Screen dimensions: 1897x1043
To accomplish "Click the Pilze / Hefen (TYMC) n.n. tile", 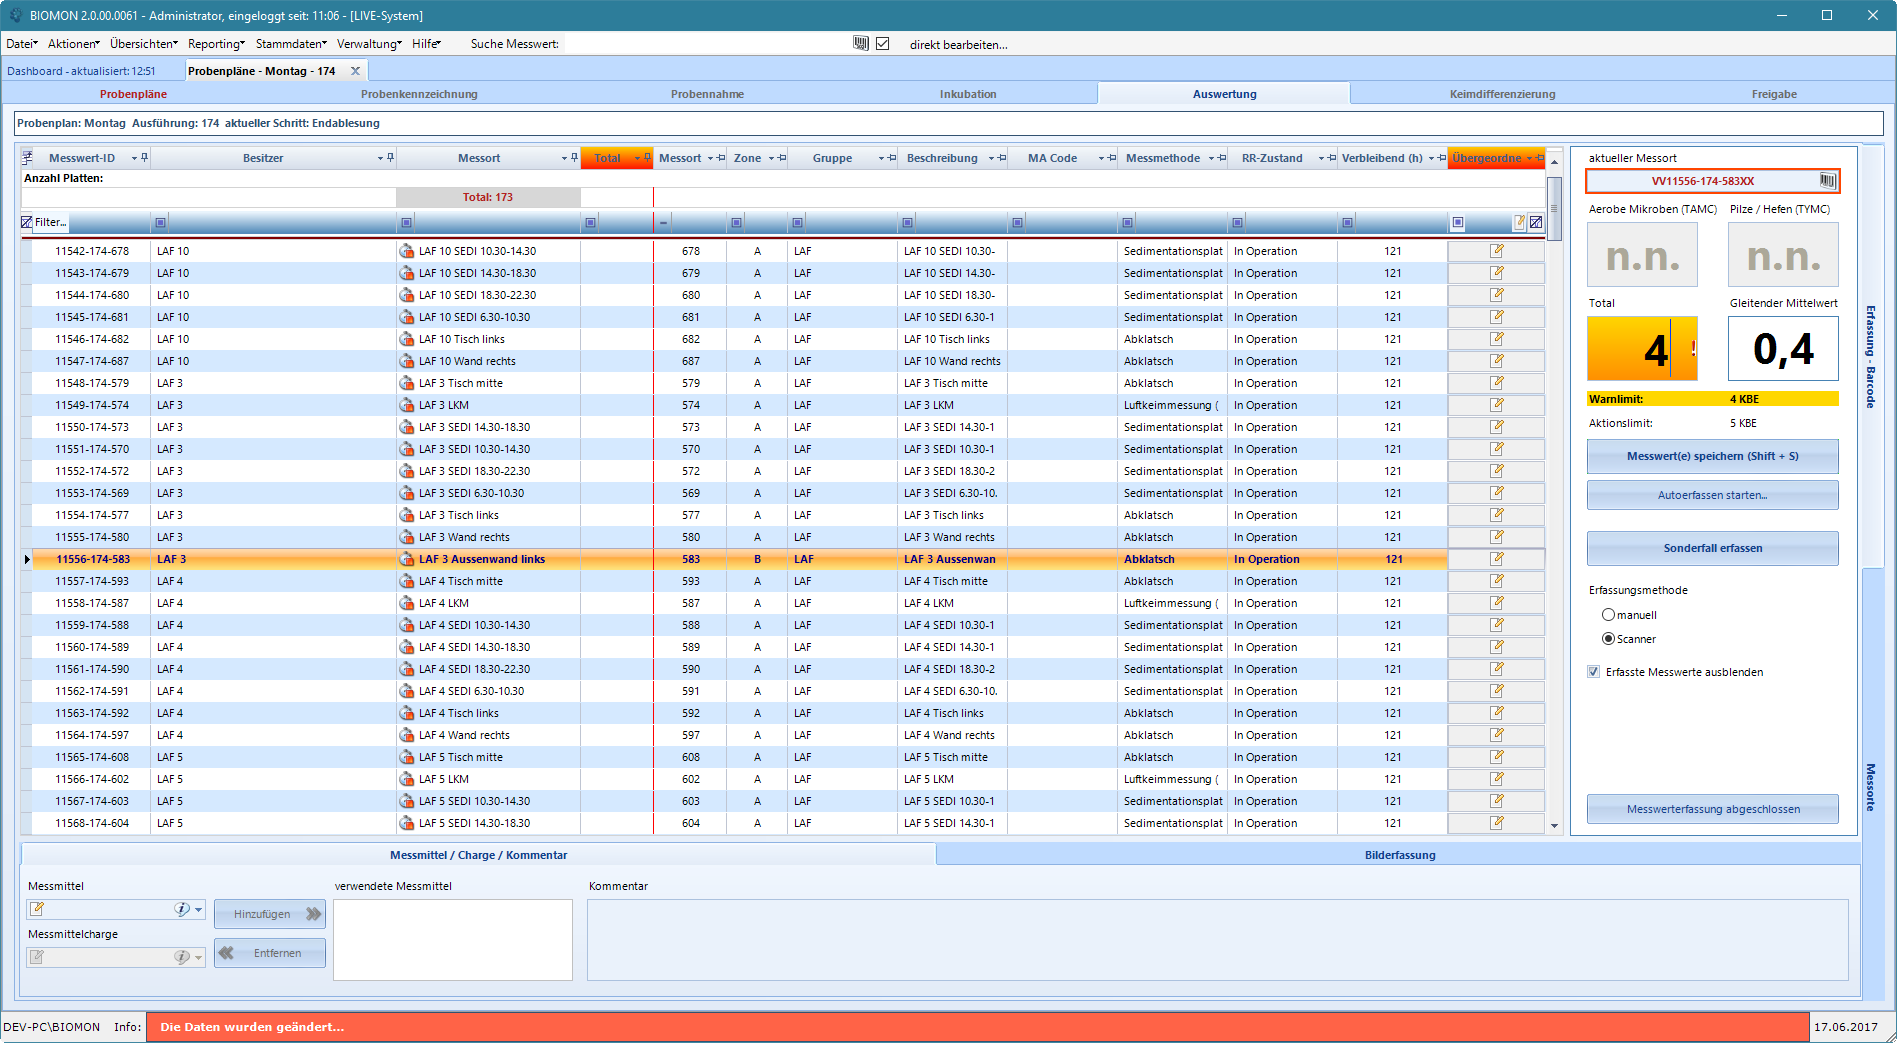I will [1783, 255].
